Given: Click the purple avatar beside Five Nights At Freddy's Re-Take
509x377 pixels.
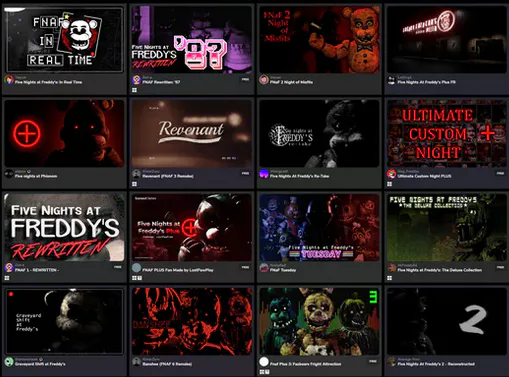Looking at the screenshot, I should pyautogui.click(x=264, y=174).
